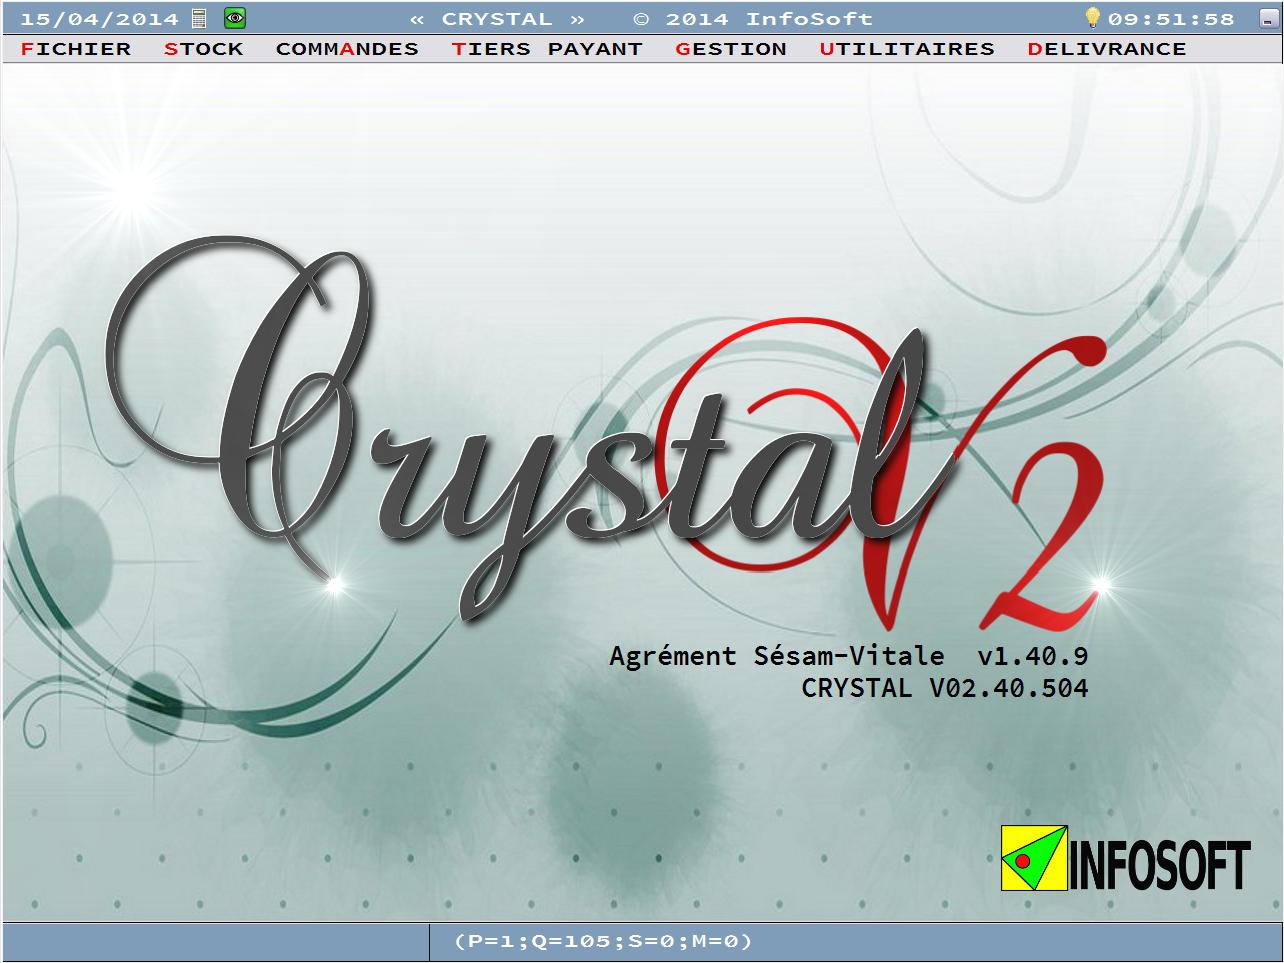Open the STOCK menu

[204, 49]
